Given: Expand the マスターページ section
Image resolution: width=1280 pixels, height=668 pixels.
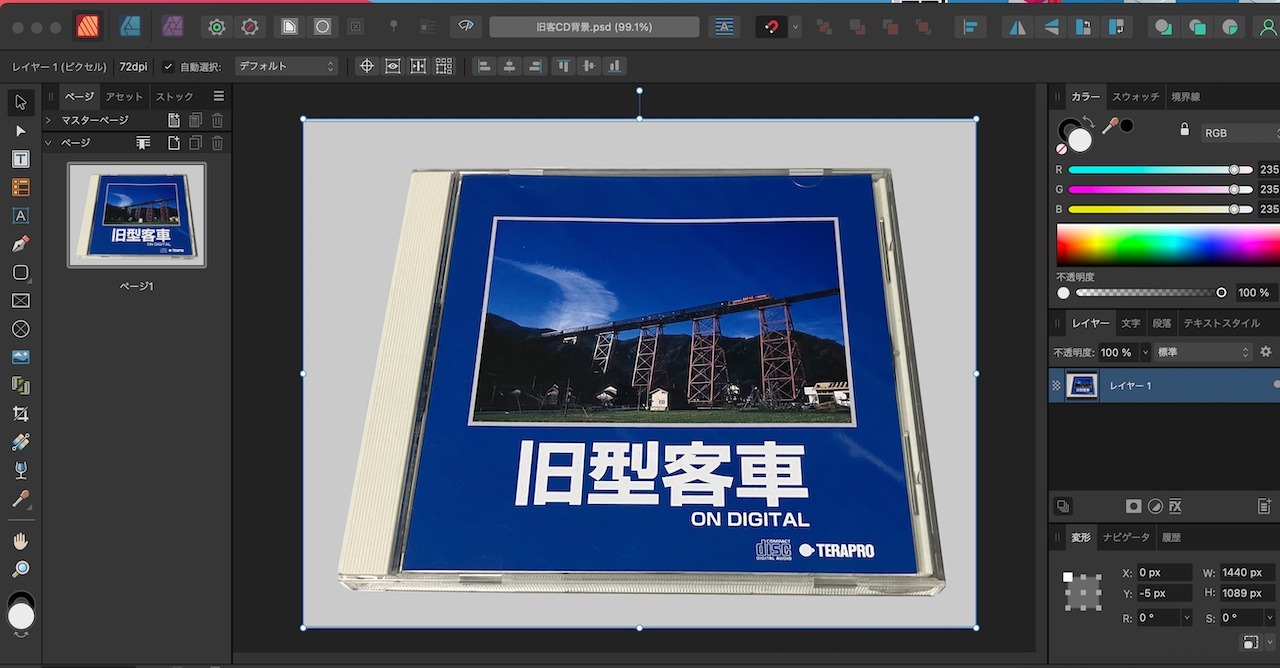Looking at the screenshot, I should (48, 120).
